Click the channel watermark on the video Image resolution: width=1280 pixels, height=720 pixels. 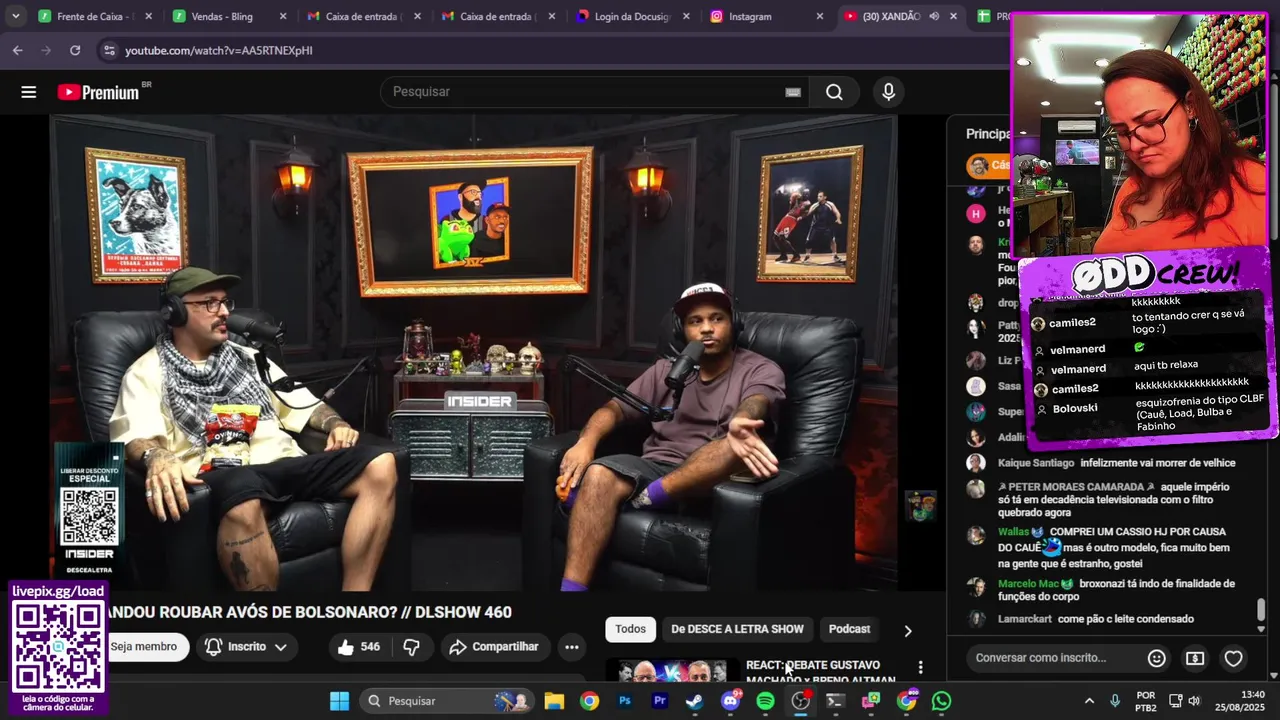coord(920,506)
